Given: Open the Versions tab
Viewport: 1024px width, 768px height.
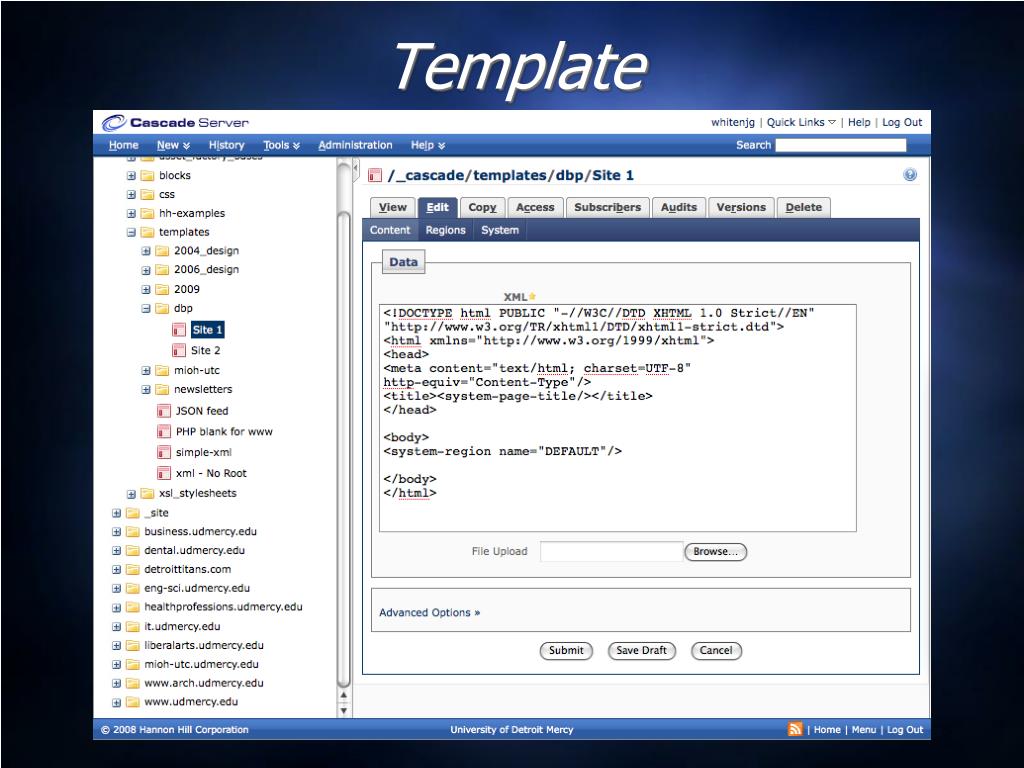Looking at the screenshot, I should (x=741, y=207).
